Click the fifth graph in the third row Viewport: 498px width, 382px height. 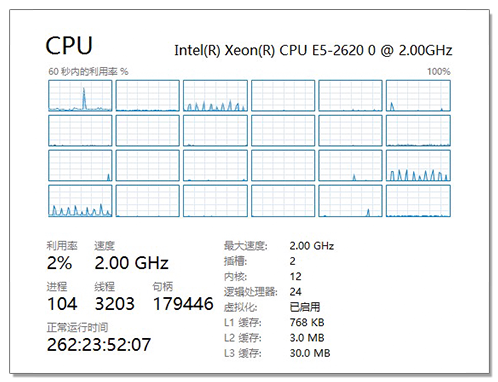pos(350,166)
